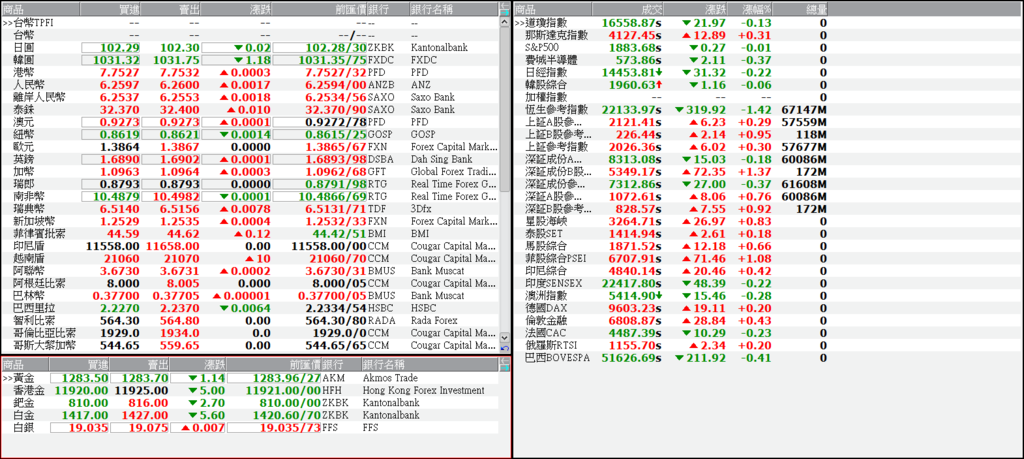Select the 紐幣 currency row

pyautogui.click(x=249, y=135)
